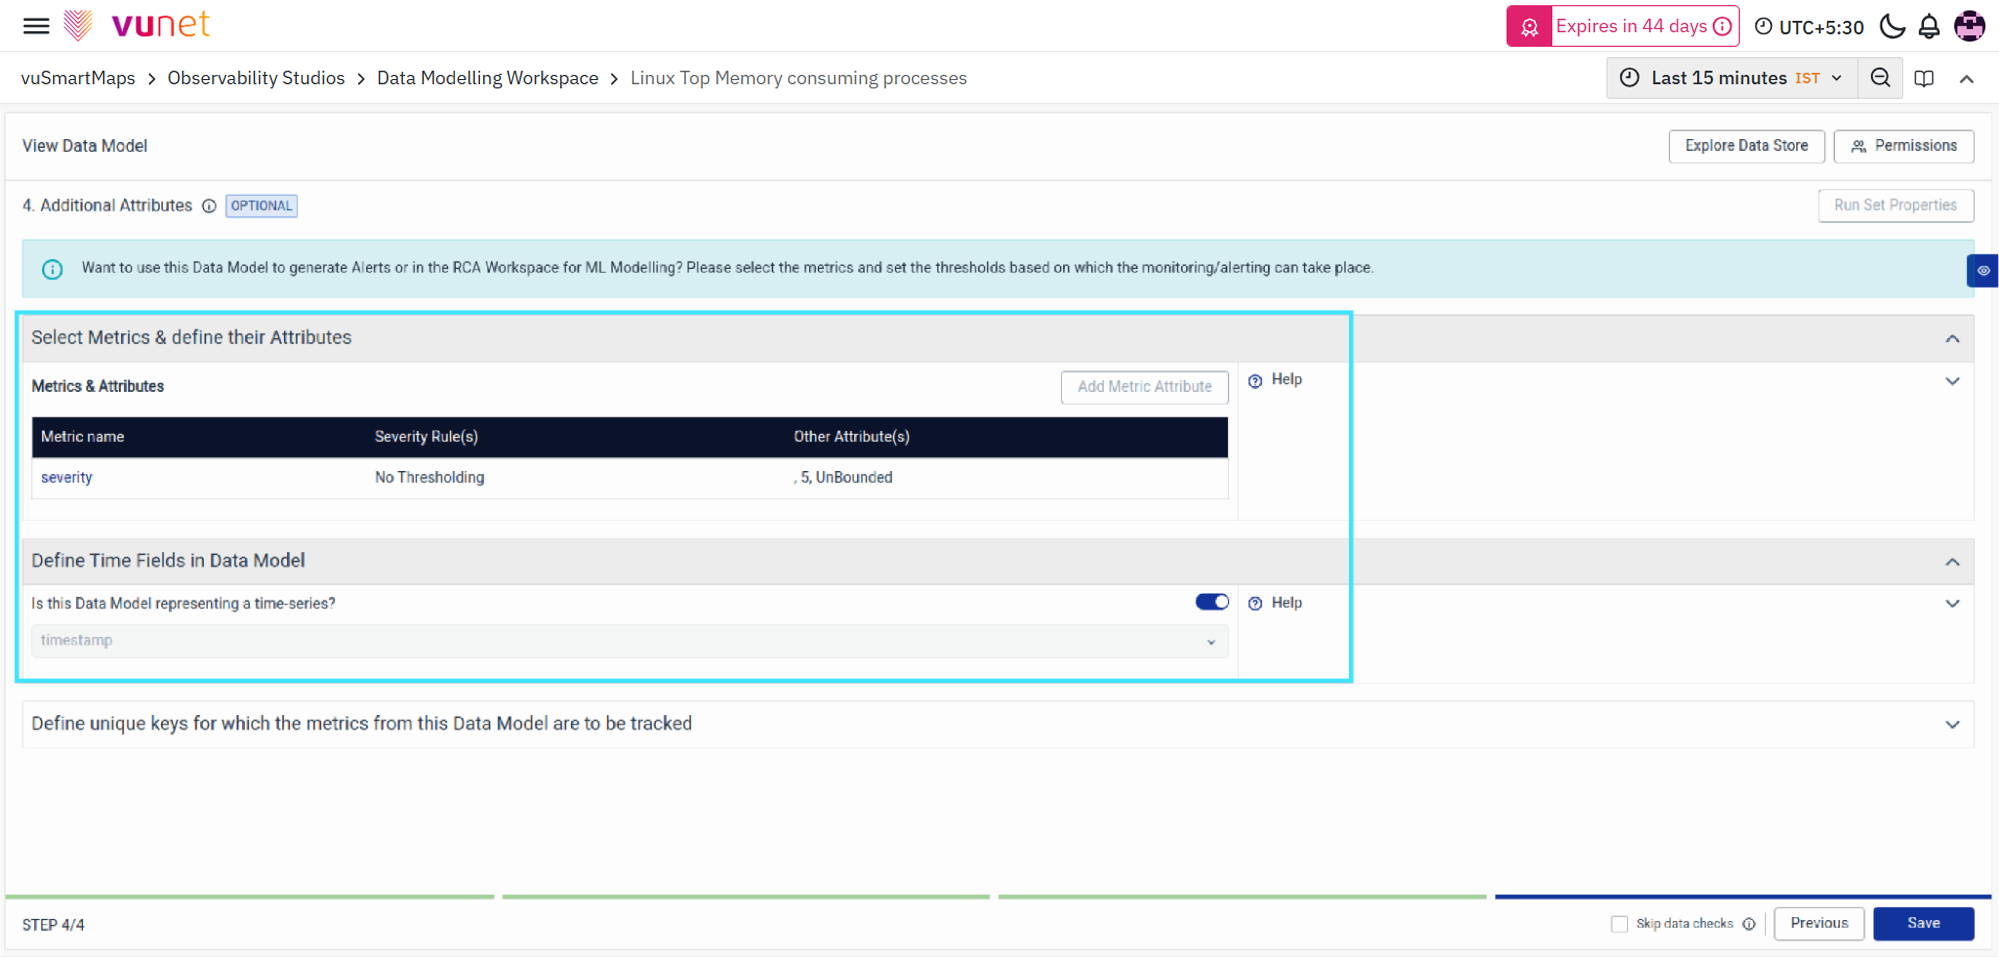1999x957 pixels.
Task: Click the Save button
Action: click(1923, 923)
